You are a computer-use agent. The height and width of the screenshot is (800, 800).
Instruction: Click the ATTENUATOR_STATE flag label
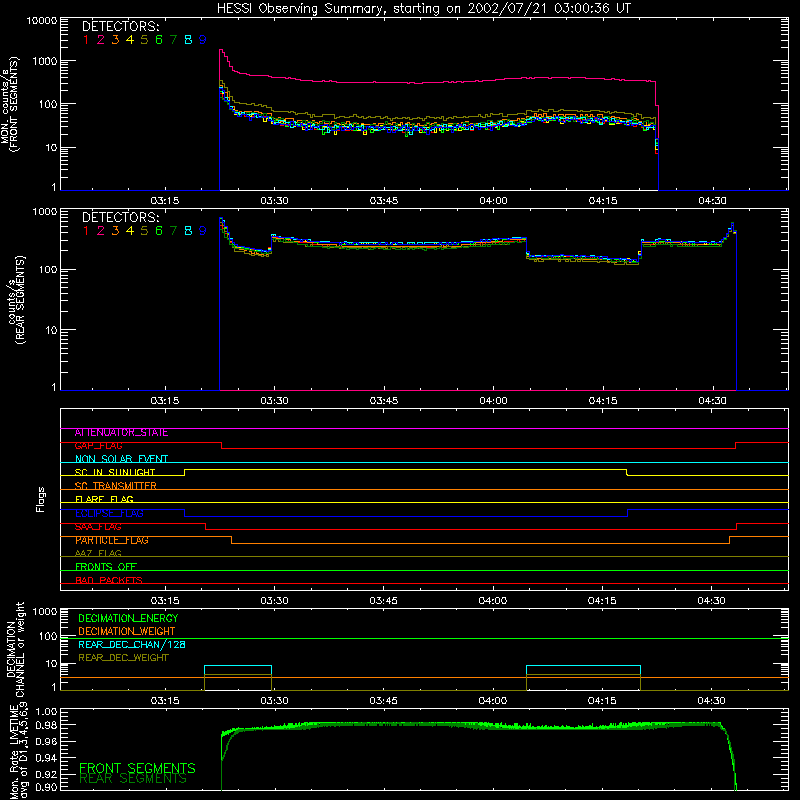(121, 433)
